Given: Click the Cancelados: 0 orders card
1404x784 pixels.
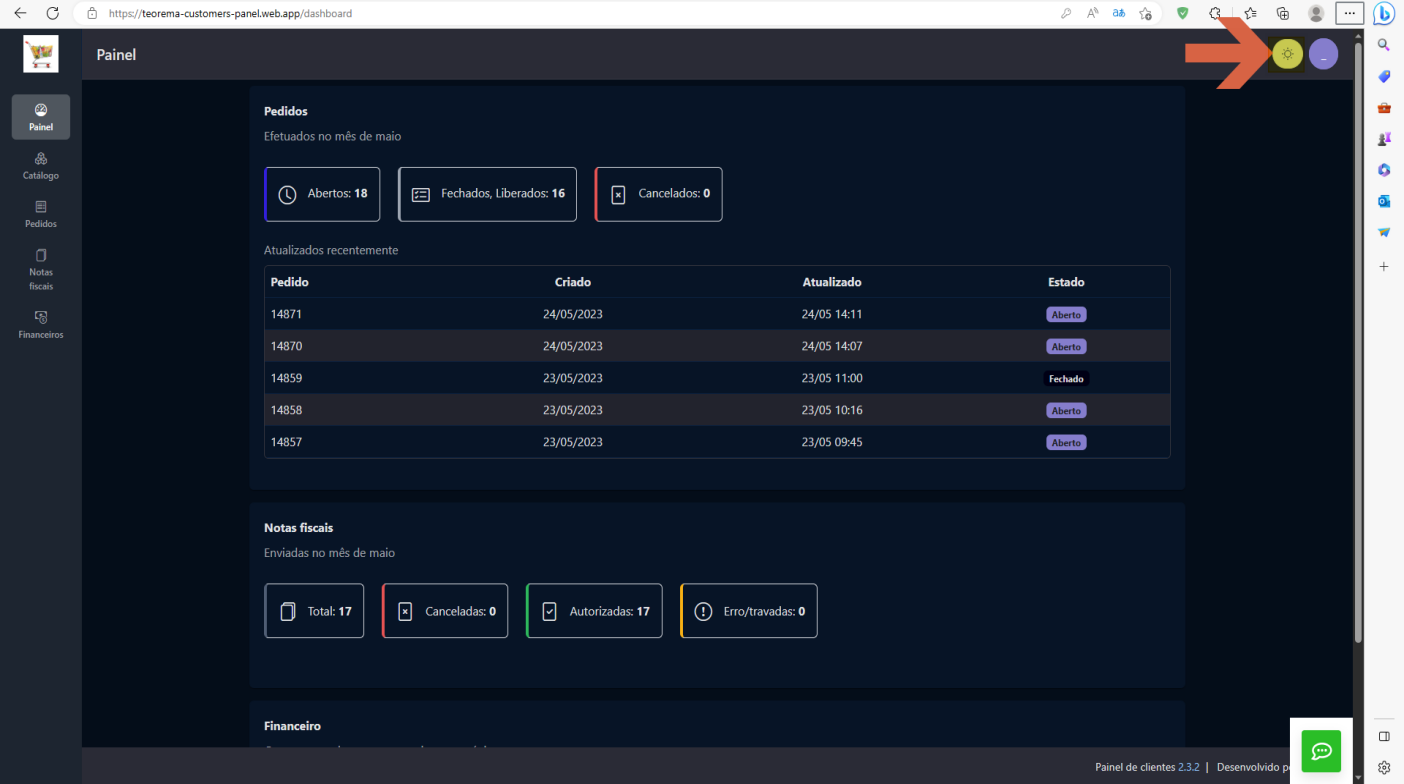Looking at the screenshot, I should pyautogui.click(x=658, y=194).
